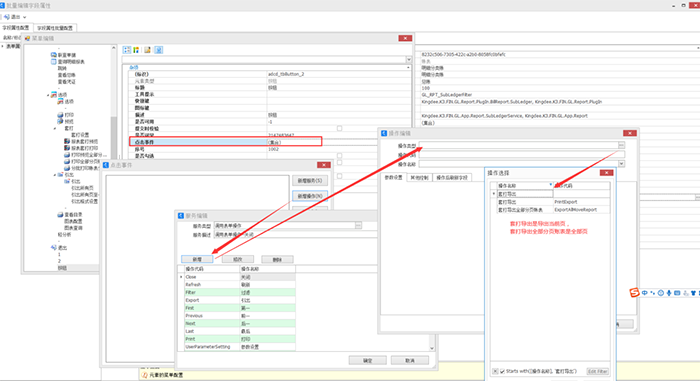Click the shirt skin icon on Sogou bar
The width and height of the screenshot is (700, 381).
click(x=693, y=293)
